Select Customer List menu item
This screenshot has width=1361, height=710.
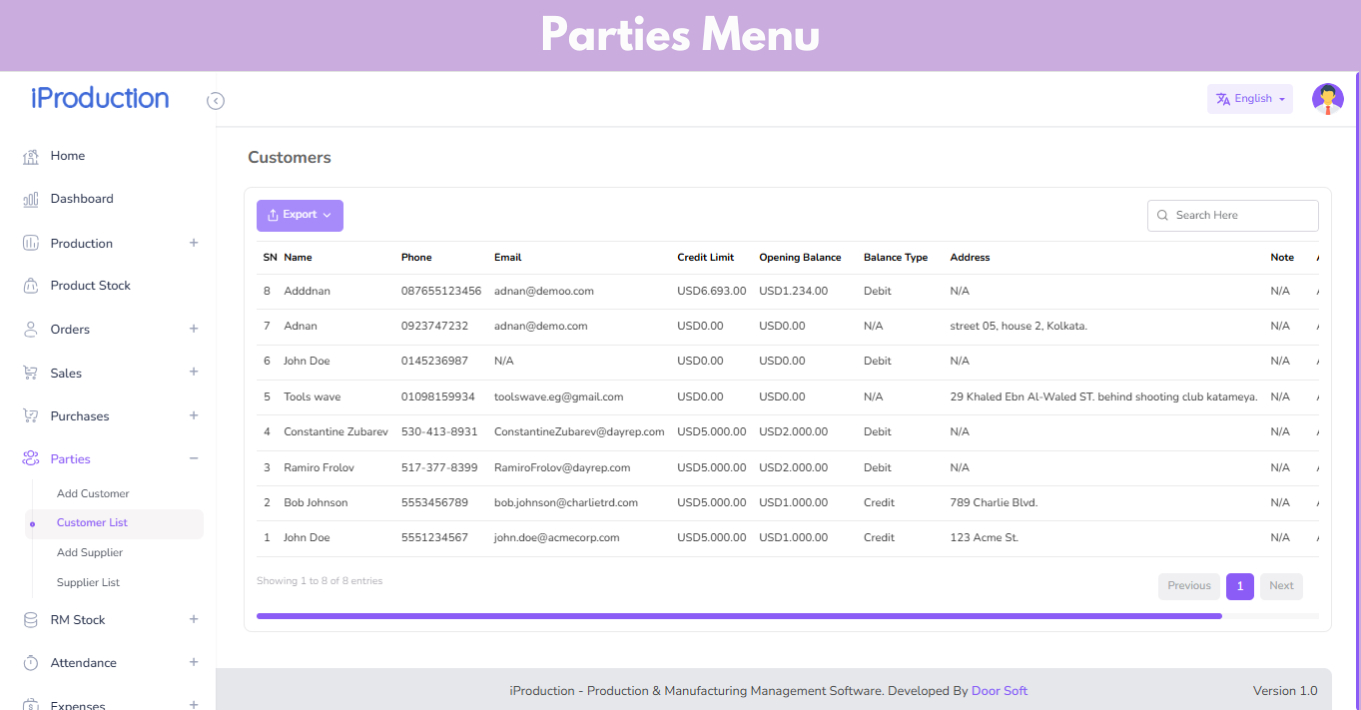(114, 523)
